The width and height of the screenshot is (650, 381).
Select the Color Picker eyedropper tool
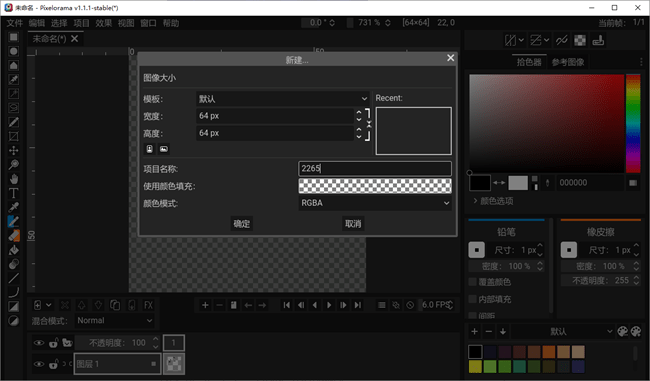tap(13, 207)
